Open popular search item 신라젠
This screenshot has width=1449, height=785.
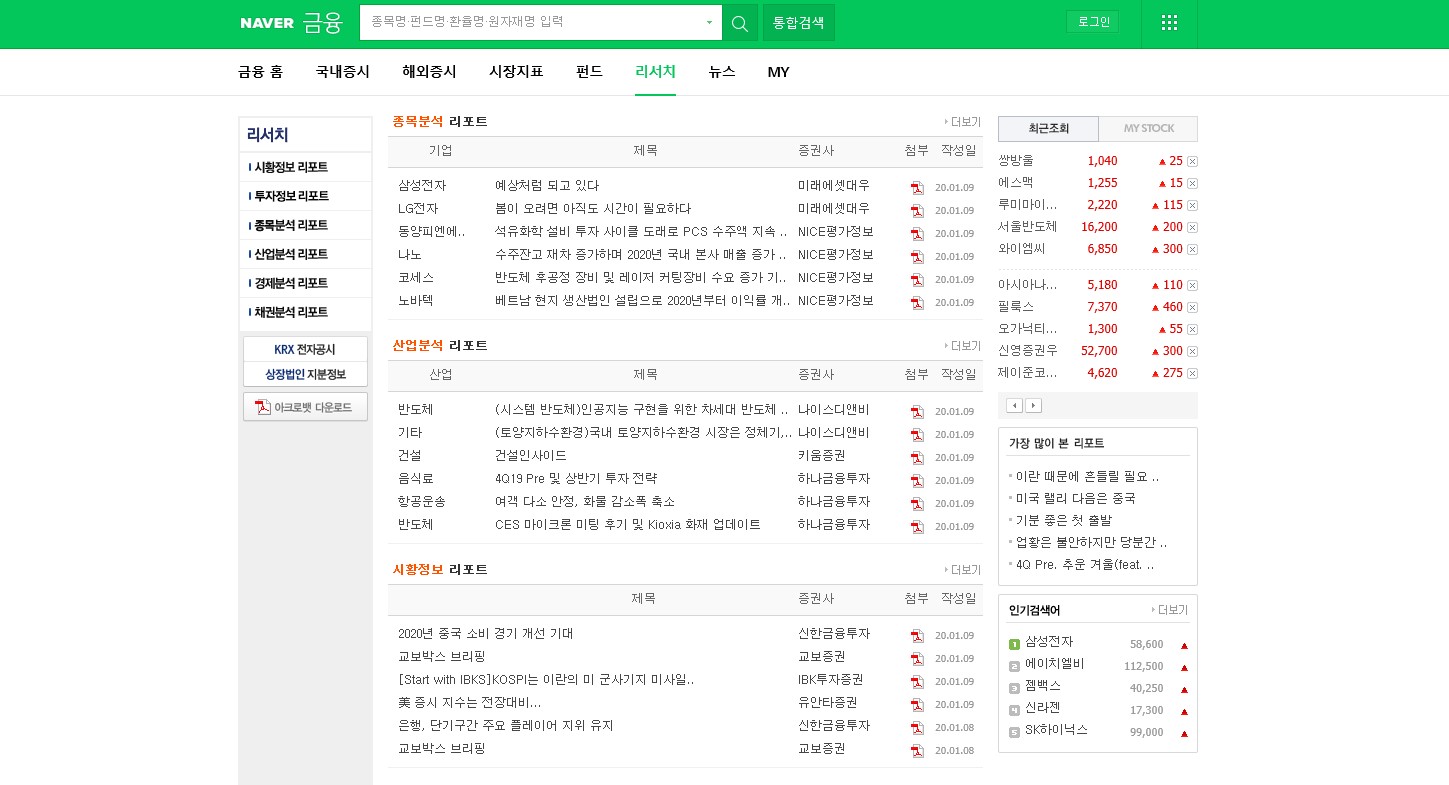tap(1043, 708)
